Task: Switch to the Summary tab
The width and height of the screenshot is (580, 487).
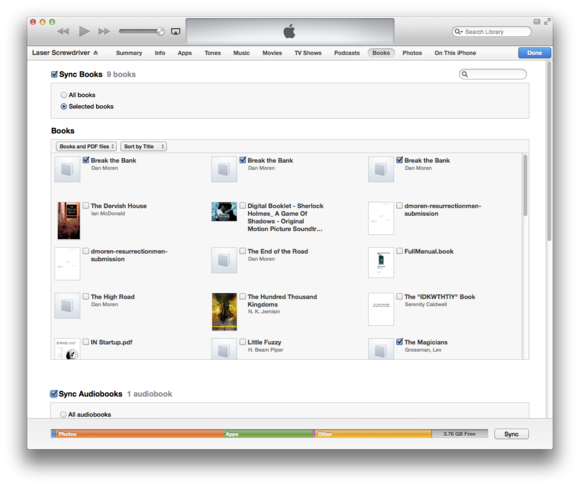Action: (x=129, y=53)
